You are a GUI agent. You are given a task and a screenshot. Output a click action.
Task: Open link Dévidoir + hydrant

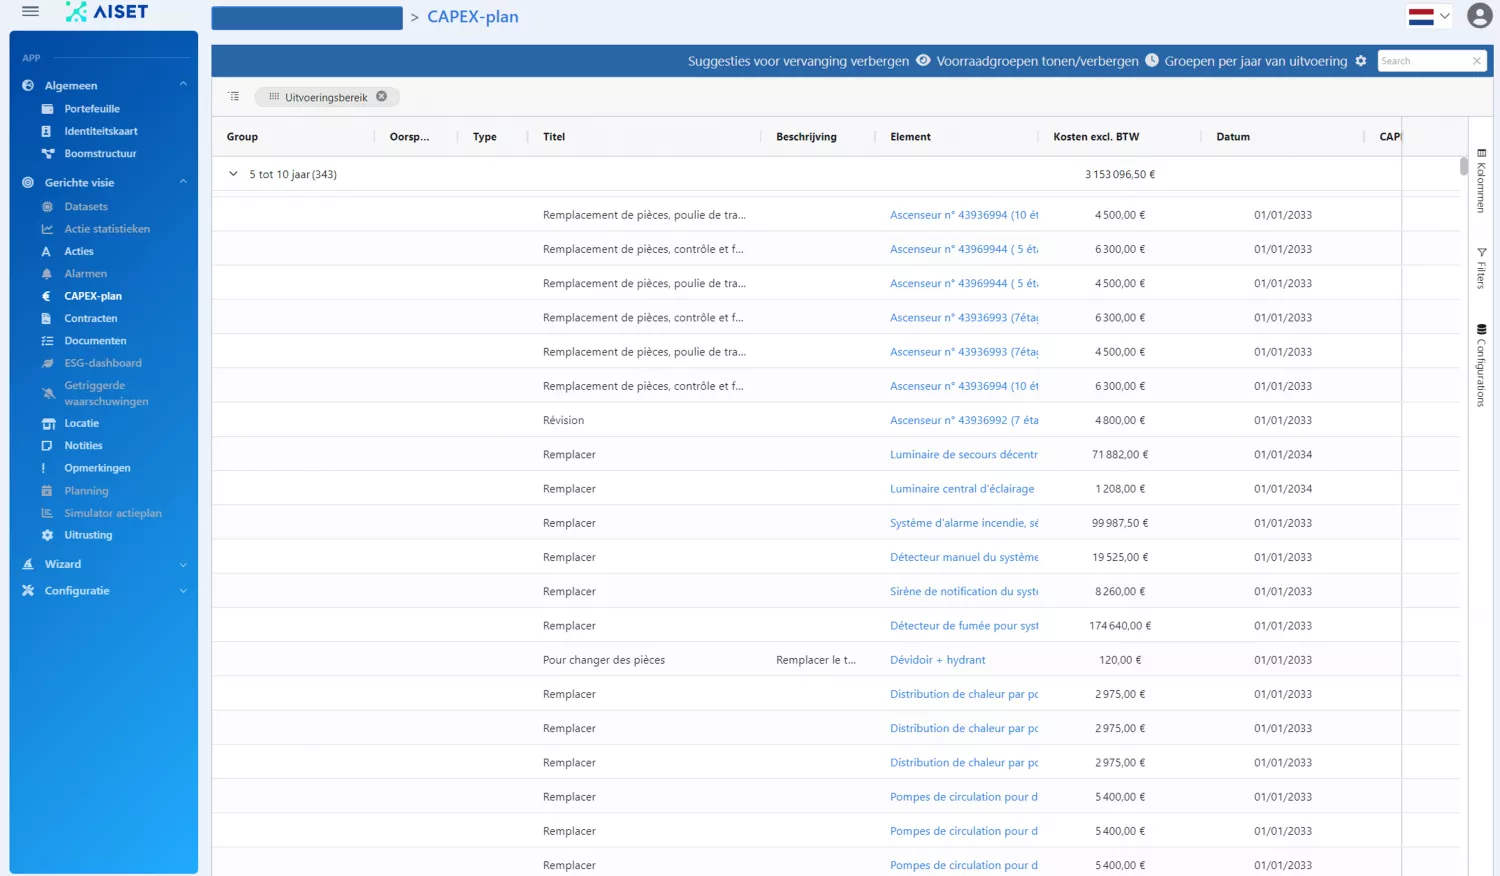[937, 660]
